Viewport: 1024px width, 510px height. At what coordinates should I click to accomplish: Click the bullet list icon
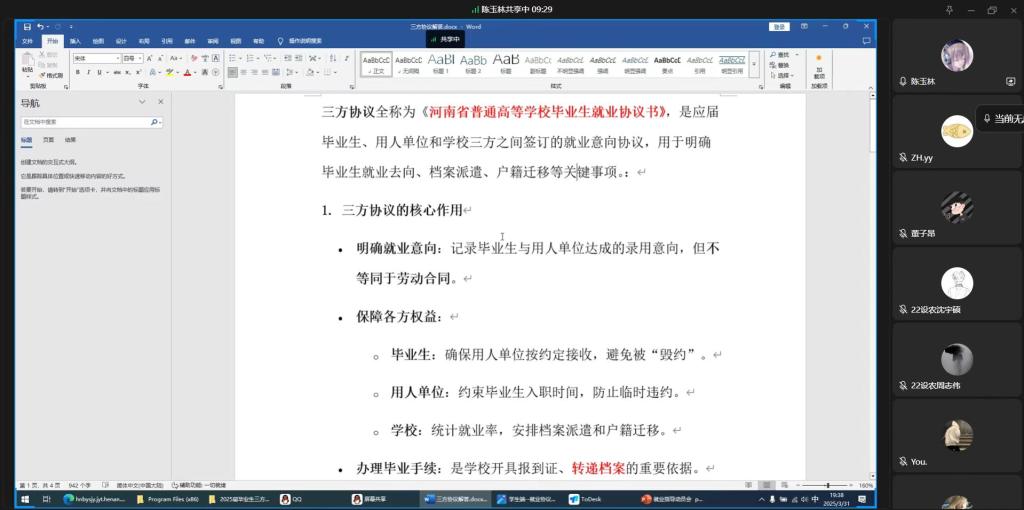pos(231,58)
